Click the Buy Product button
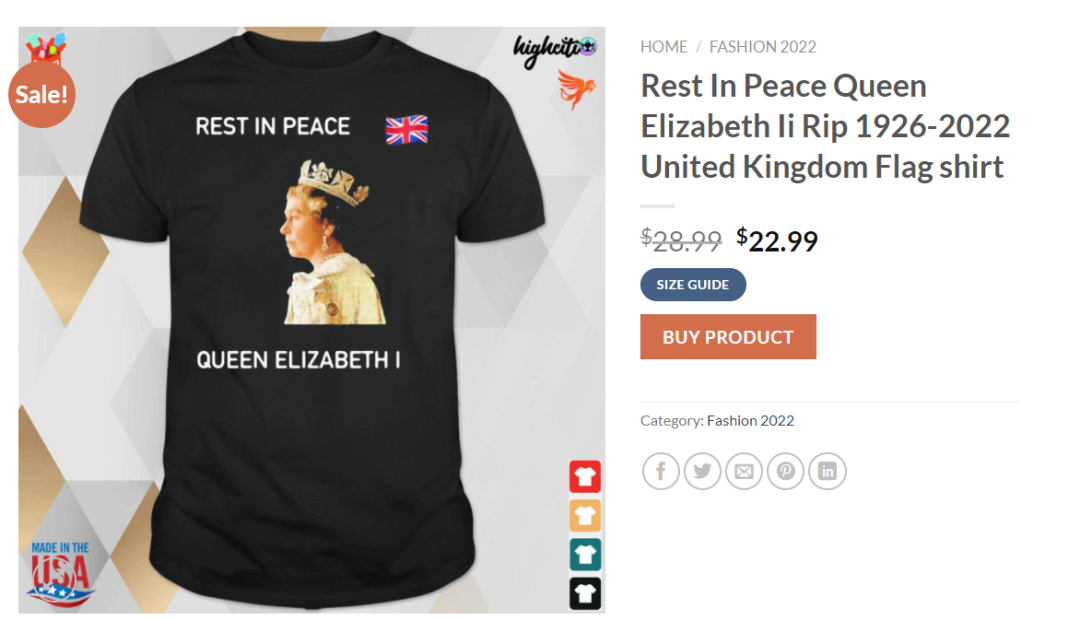Image resolution: width=1080 pixels, height=620 pixels. [728, 337]
